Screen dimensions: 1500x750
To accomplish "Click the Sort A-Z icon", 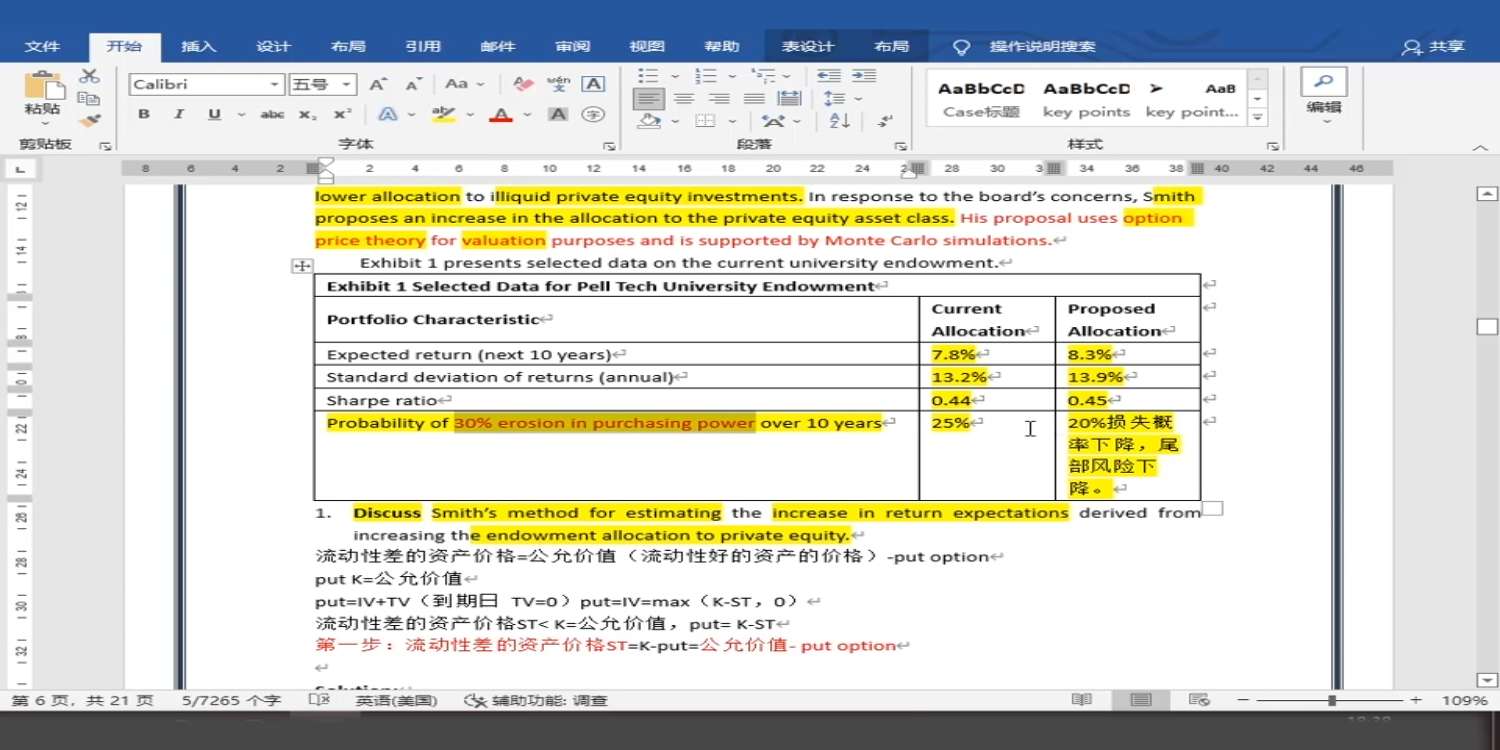I will tap(839, 120).
